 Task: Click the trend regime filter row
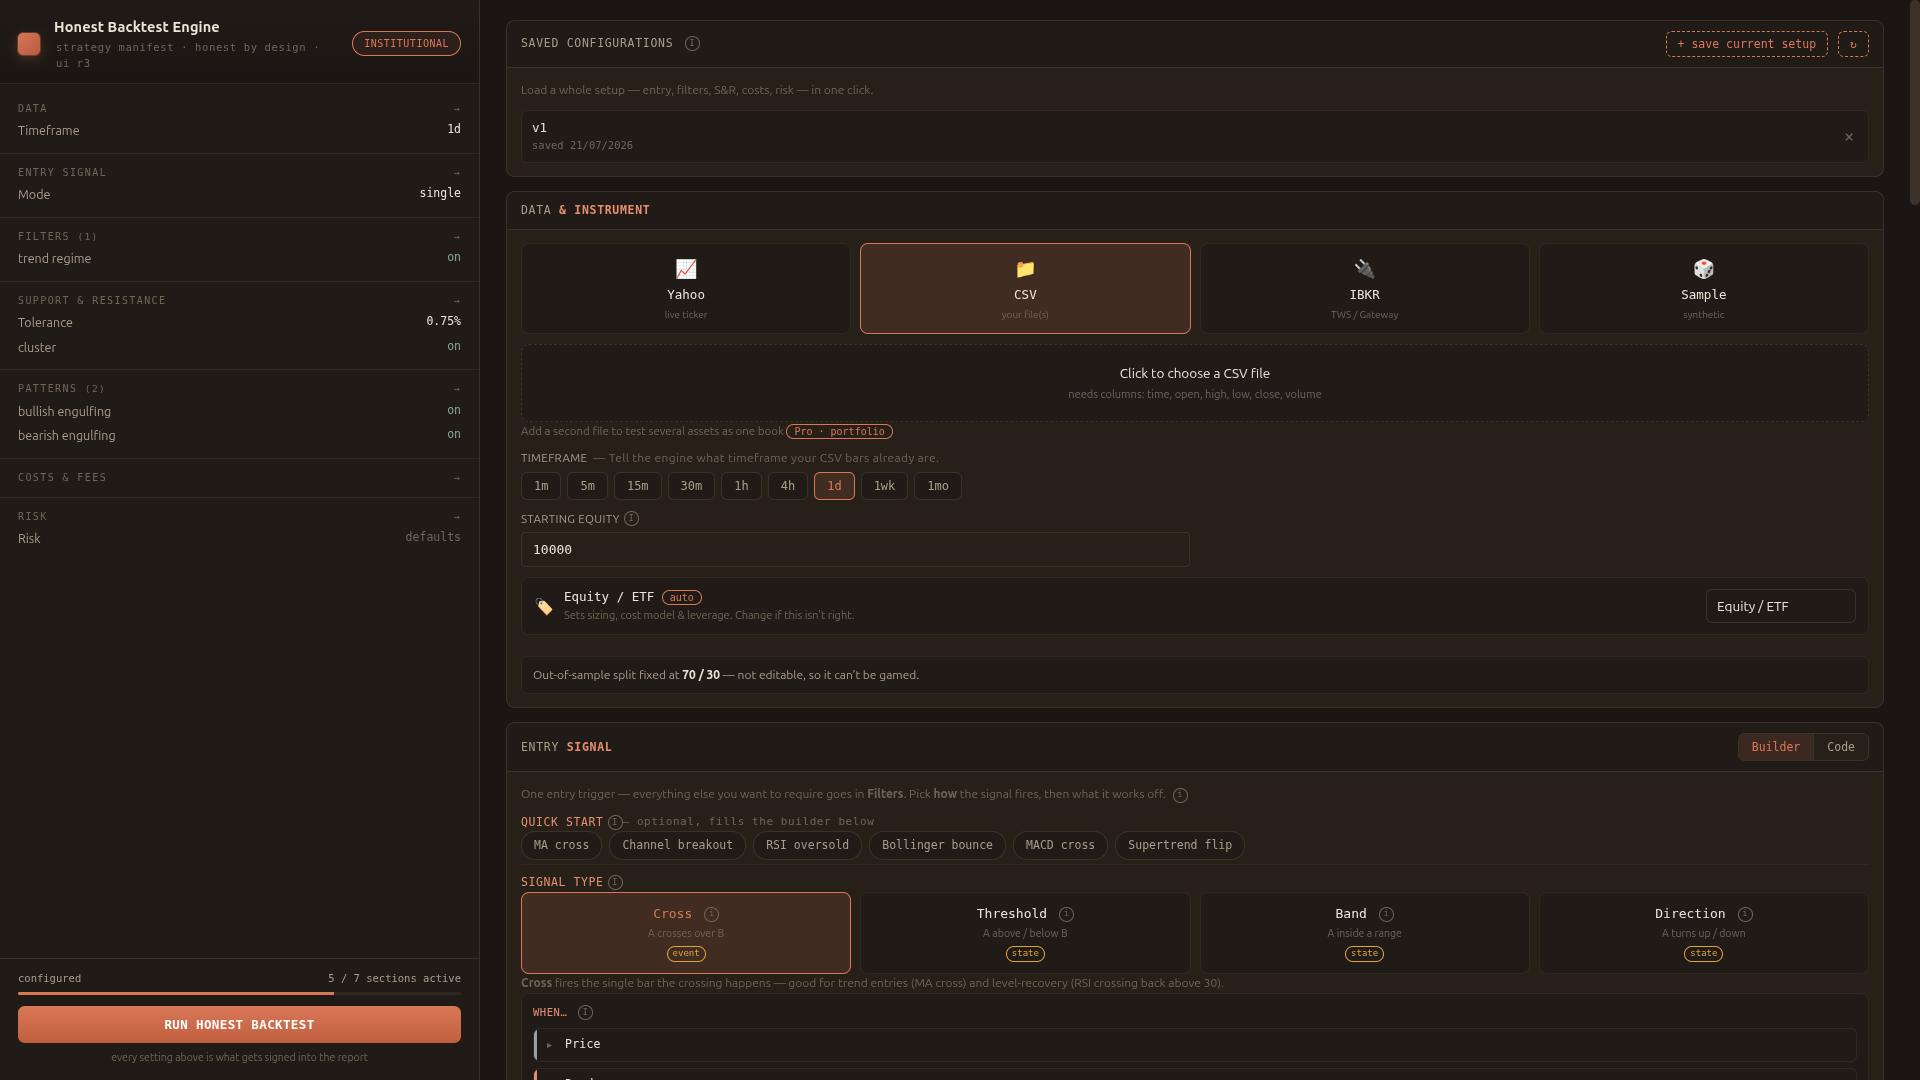point(239,258)
